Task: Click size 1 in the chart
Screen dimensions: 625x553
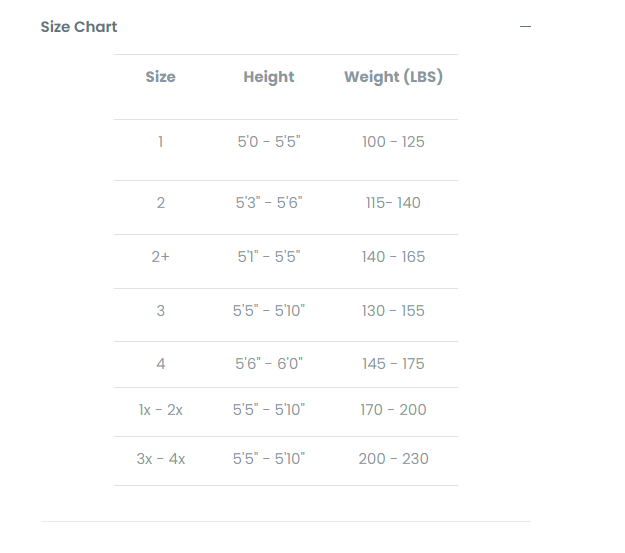Action: 160,142
